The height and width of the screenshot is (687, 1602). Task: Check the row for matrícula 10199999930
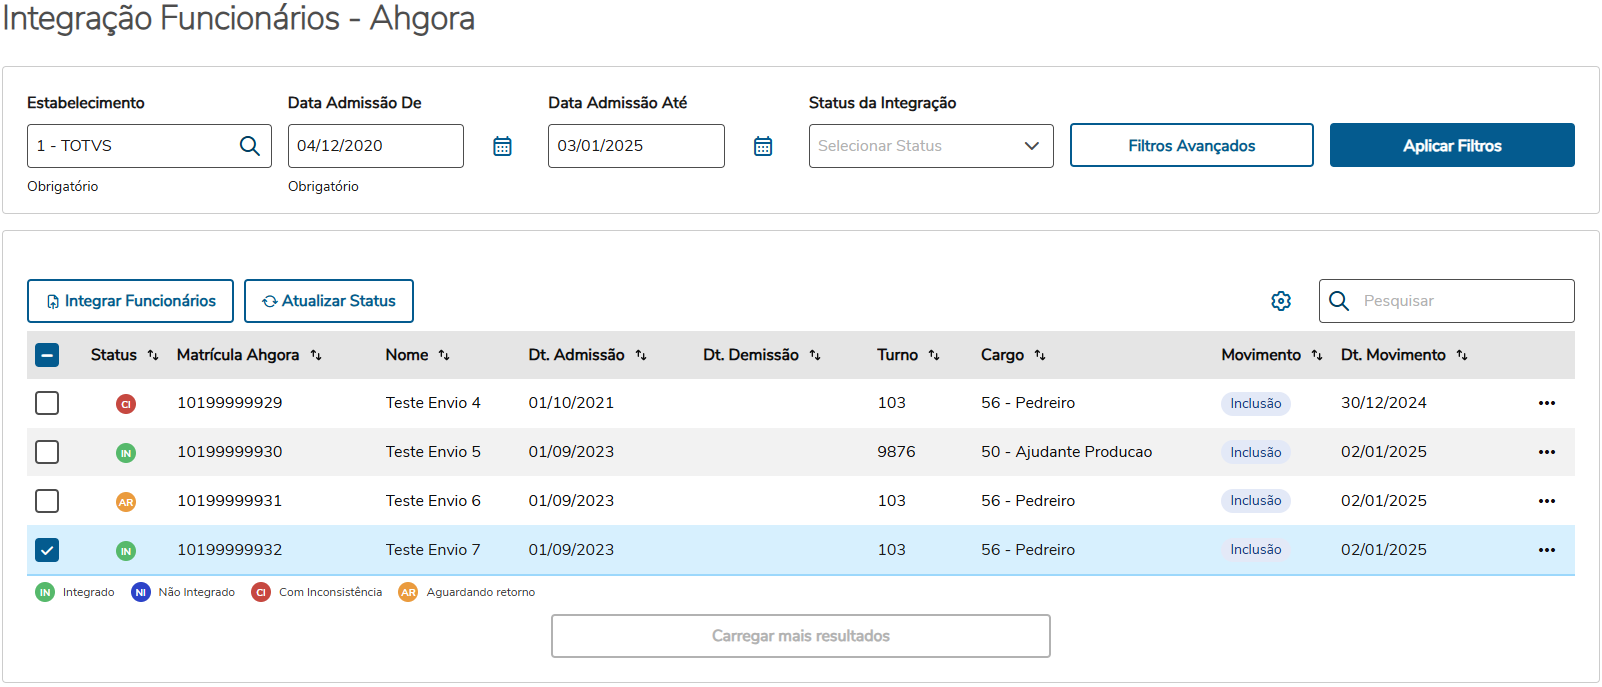click(x=47, y=452)
